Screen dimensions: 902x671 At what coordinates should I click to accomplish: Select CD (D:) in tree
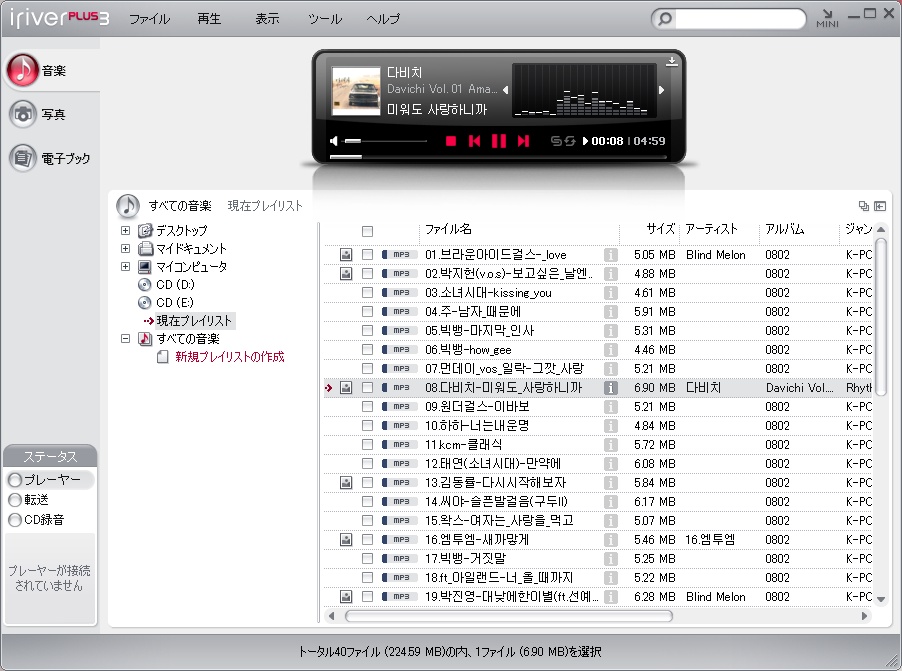point(175,284)
